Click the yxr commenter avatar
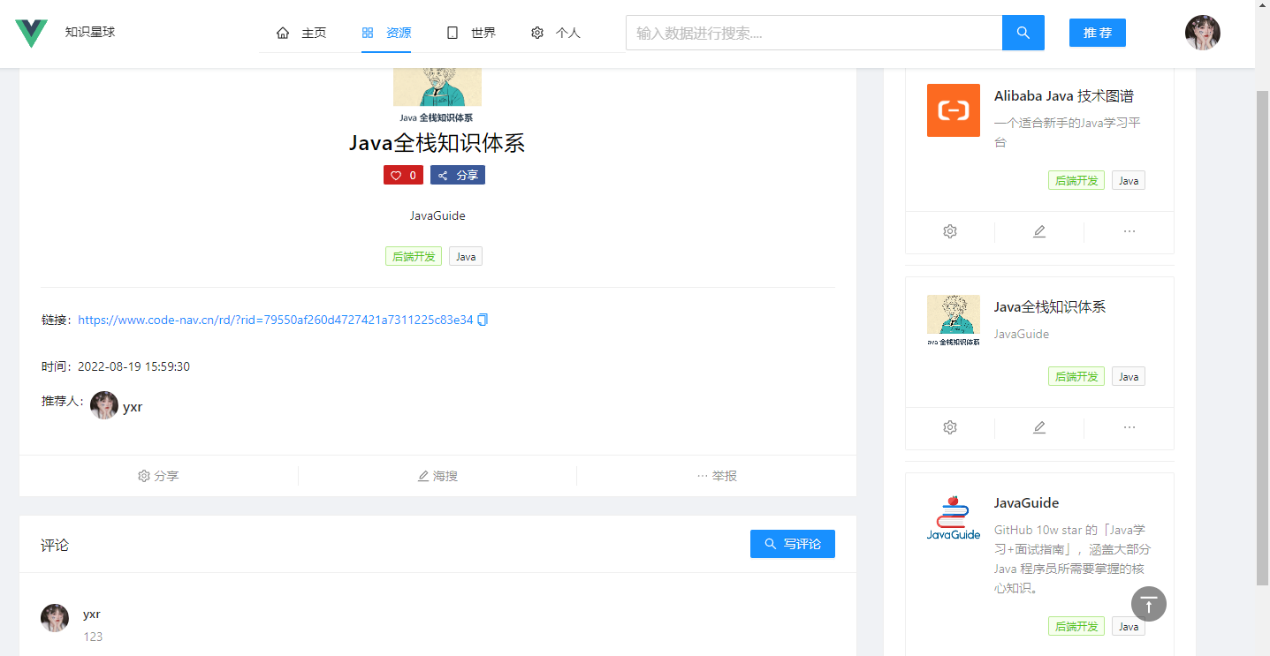This screenshot has width=1270, height=656. (x=55, y=618)
